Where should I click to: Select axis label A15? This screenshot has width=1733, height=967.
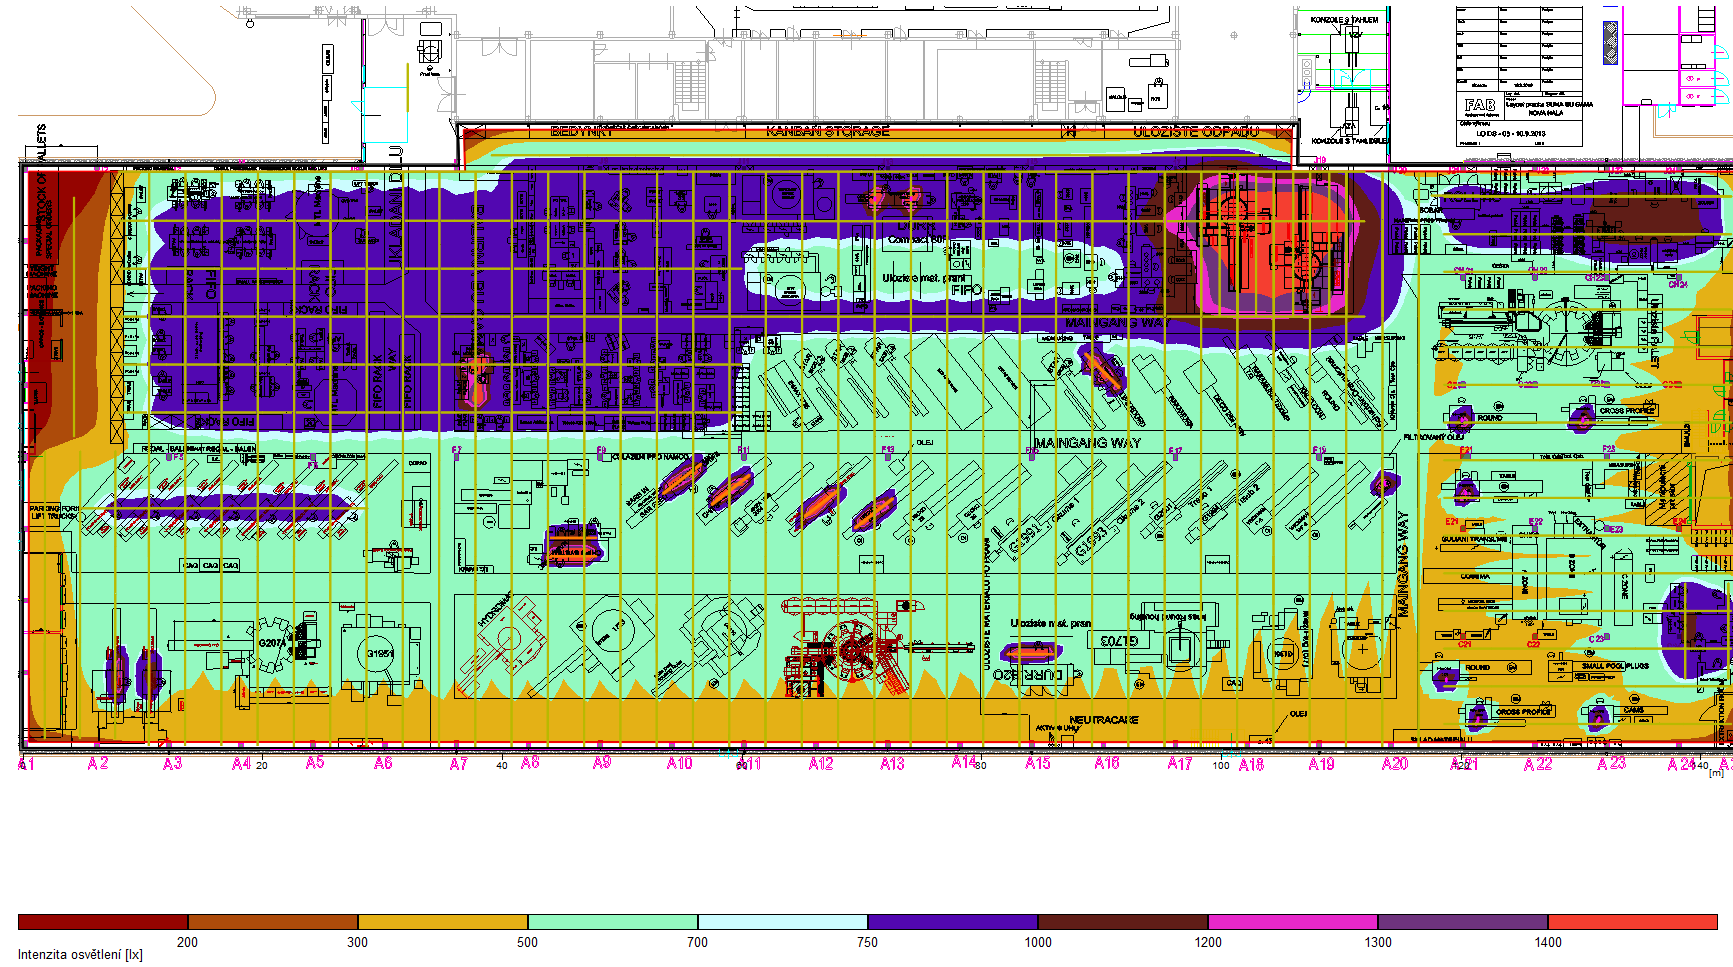(x=1038, y=764)
